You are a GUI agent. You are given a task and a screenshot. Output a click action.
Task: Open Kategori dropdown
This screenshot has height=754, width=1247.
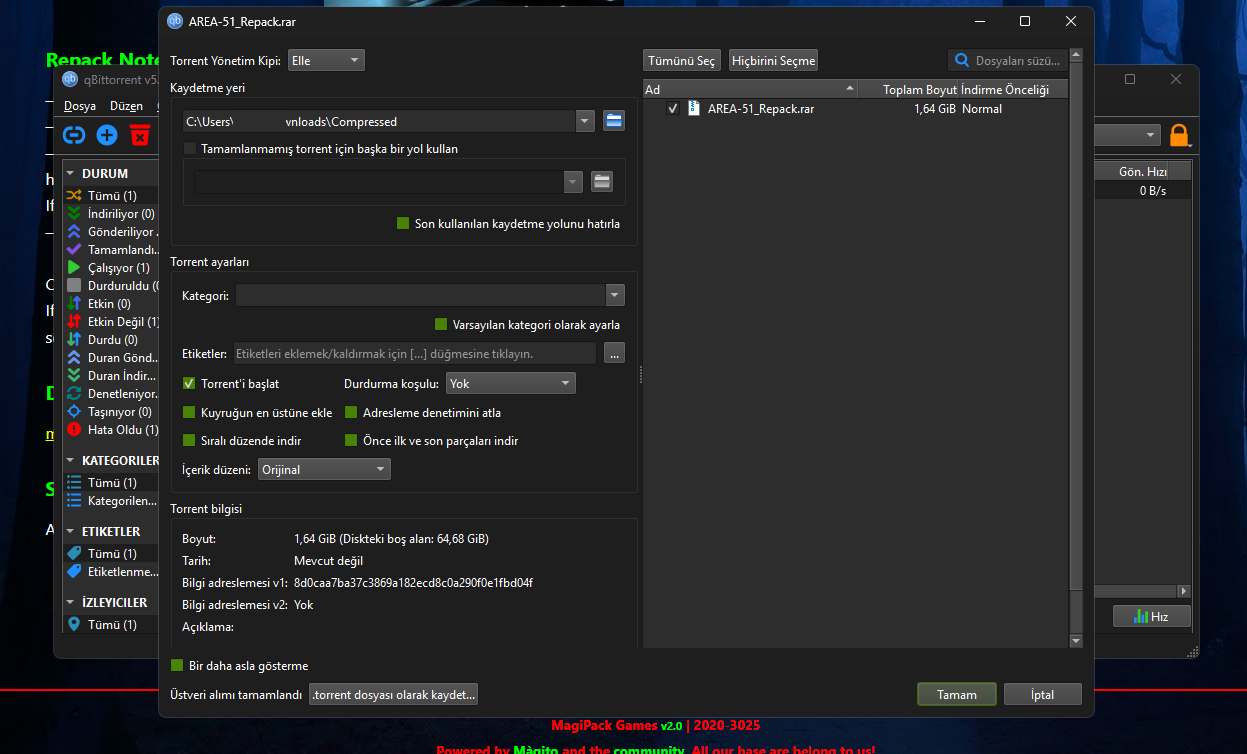pos(615,295)
